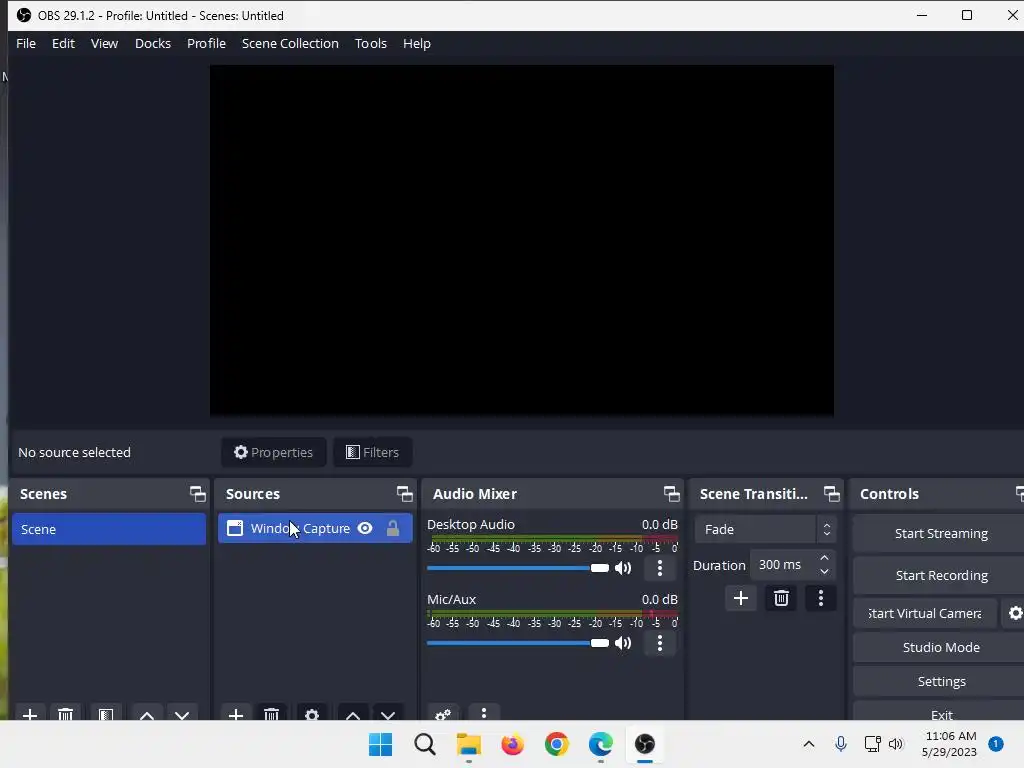Click microphone icon in system tray
The width and height of the screenshot is (1024, 768).
coord(841,744)
